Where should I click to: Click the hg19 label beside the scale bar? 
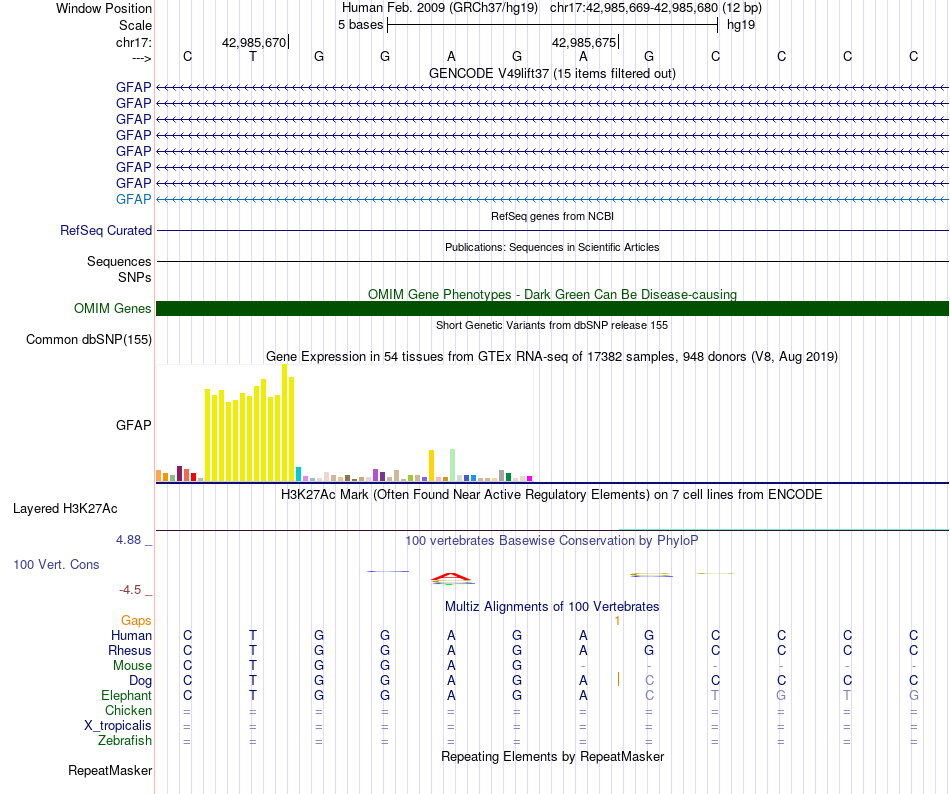click(741, 25)
